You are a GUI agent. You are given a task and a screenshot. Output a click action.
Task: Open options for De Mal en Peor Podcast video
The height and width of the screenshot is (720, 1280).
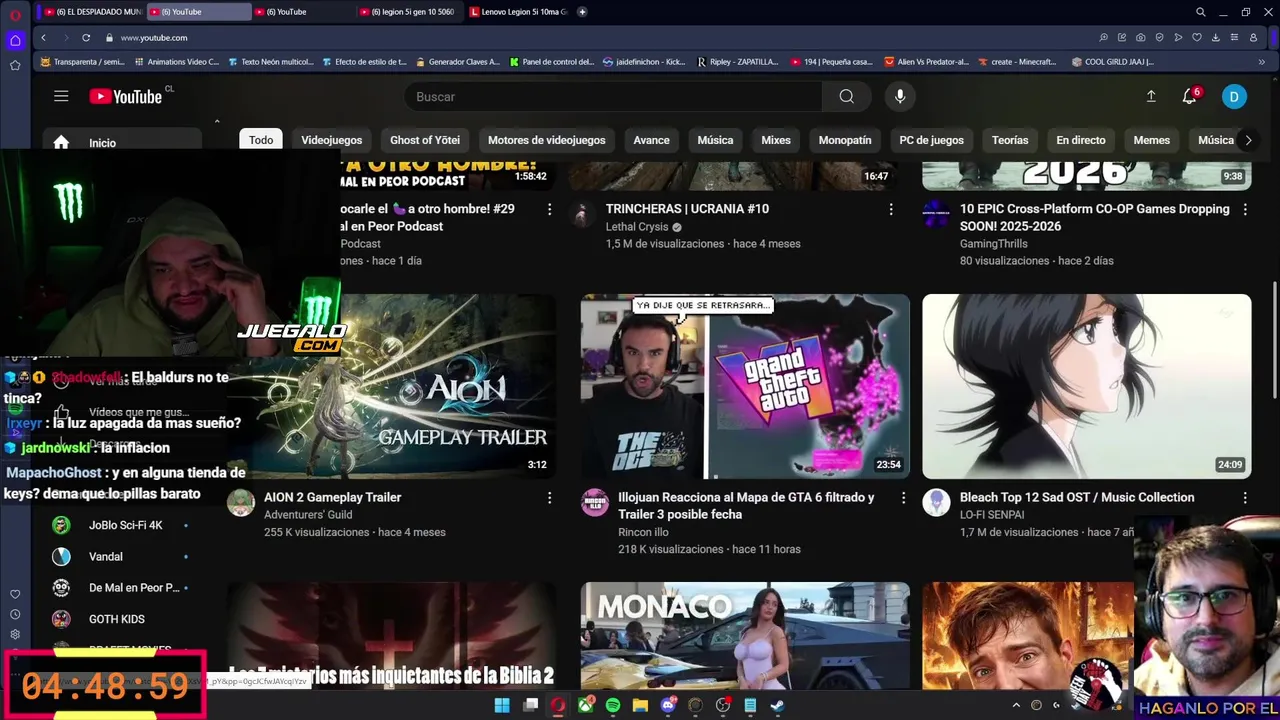[549, 209]
